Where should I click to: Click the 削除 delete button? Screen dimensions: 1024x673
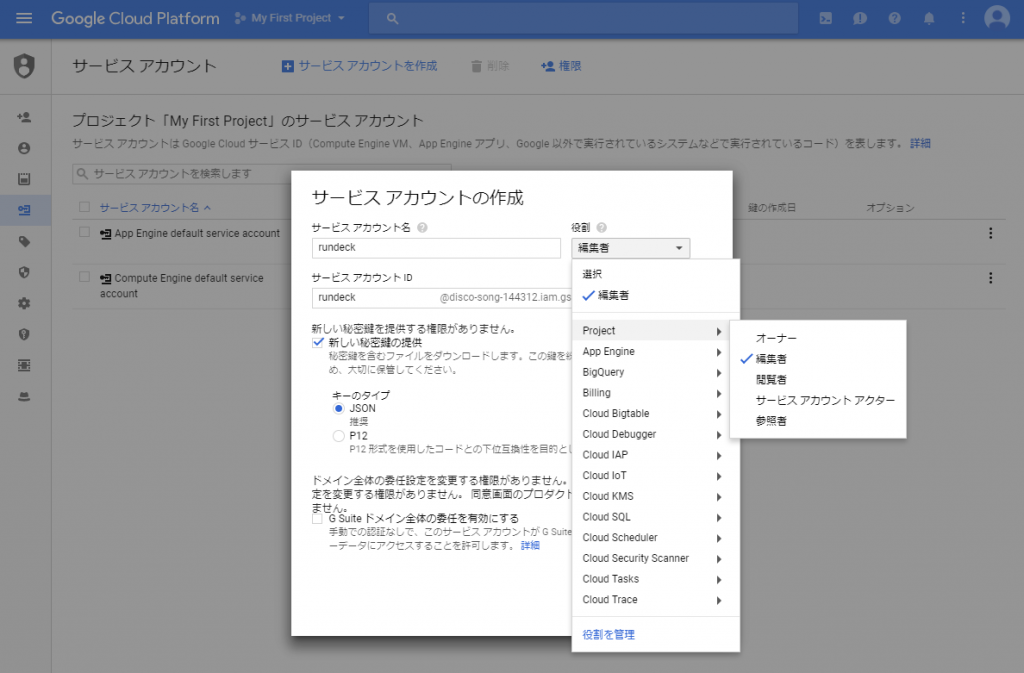490,66
